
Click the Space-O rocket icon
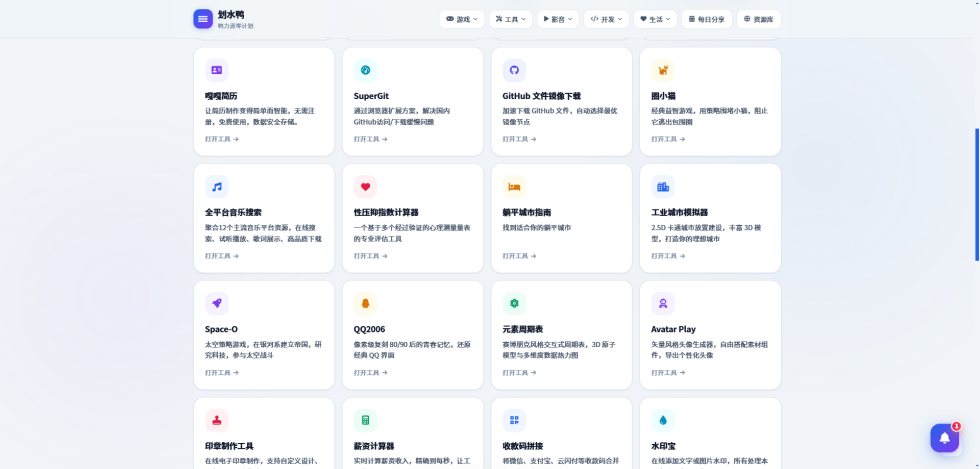217,303
